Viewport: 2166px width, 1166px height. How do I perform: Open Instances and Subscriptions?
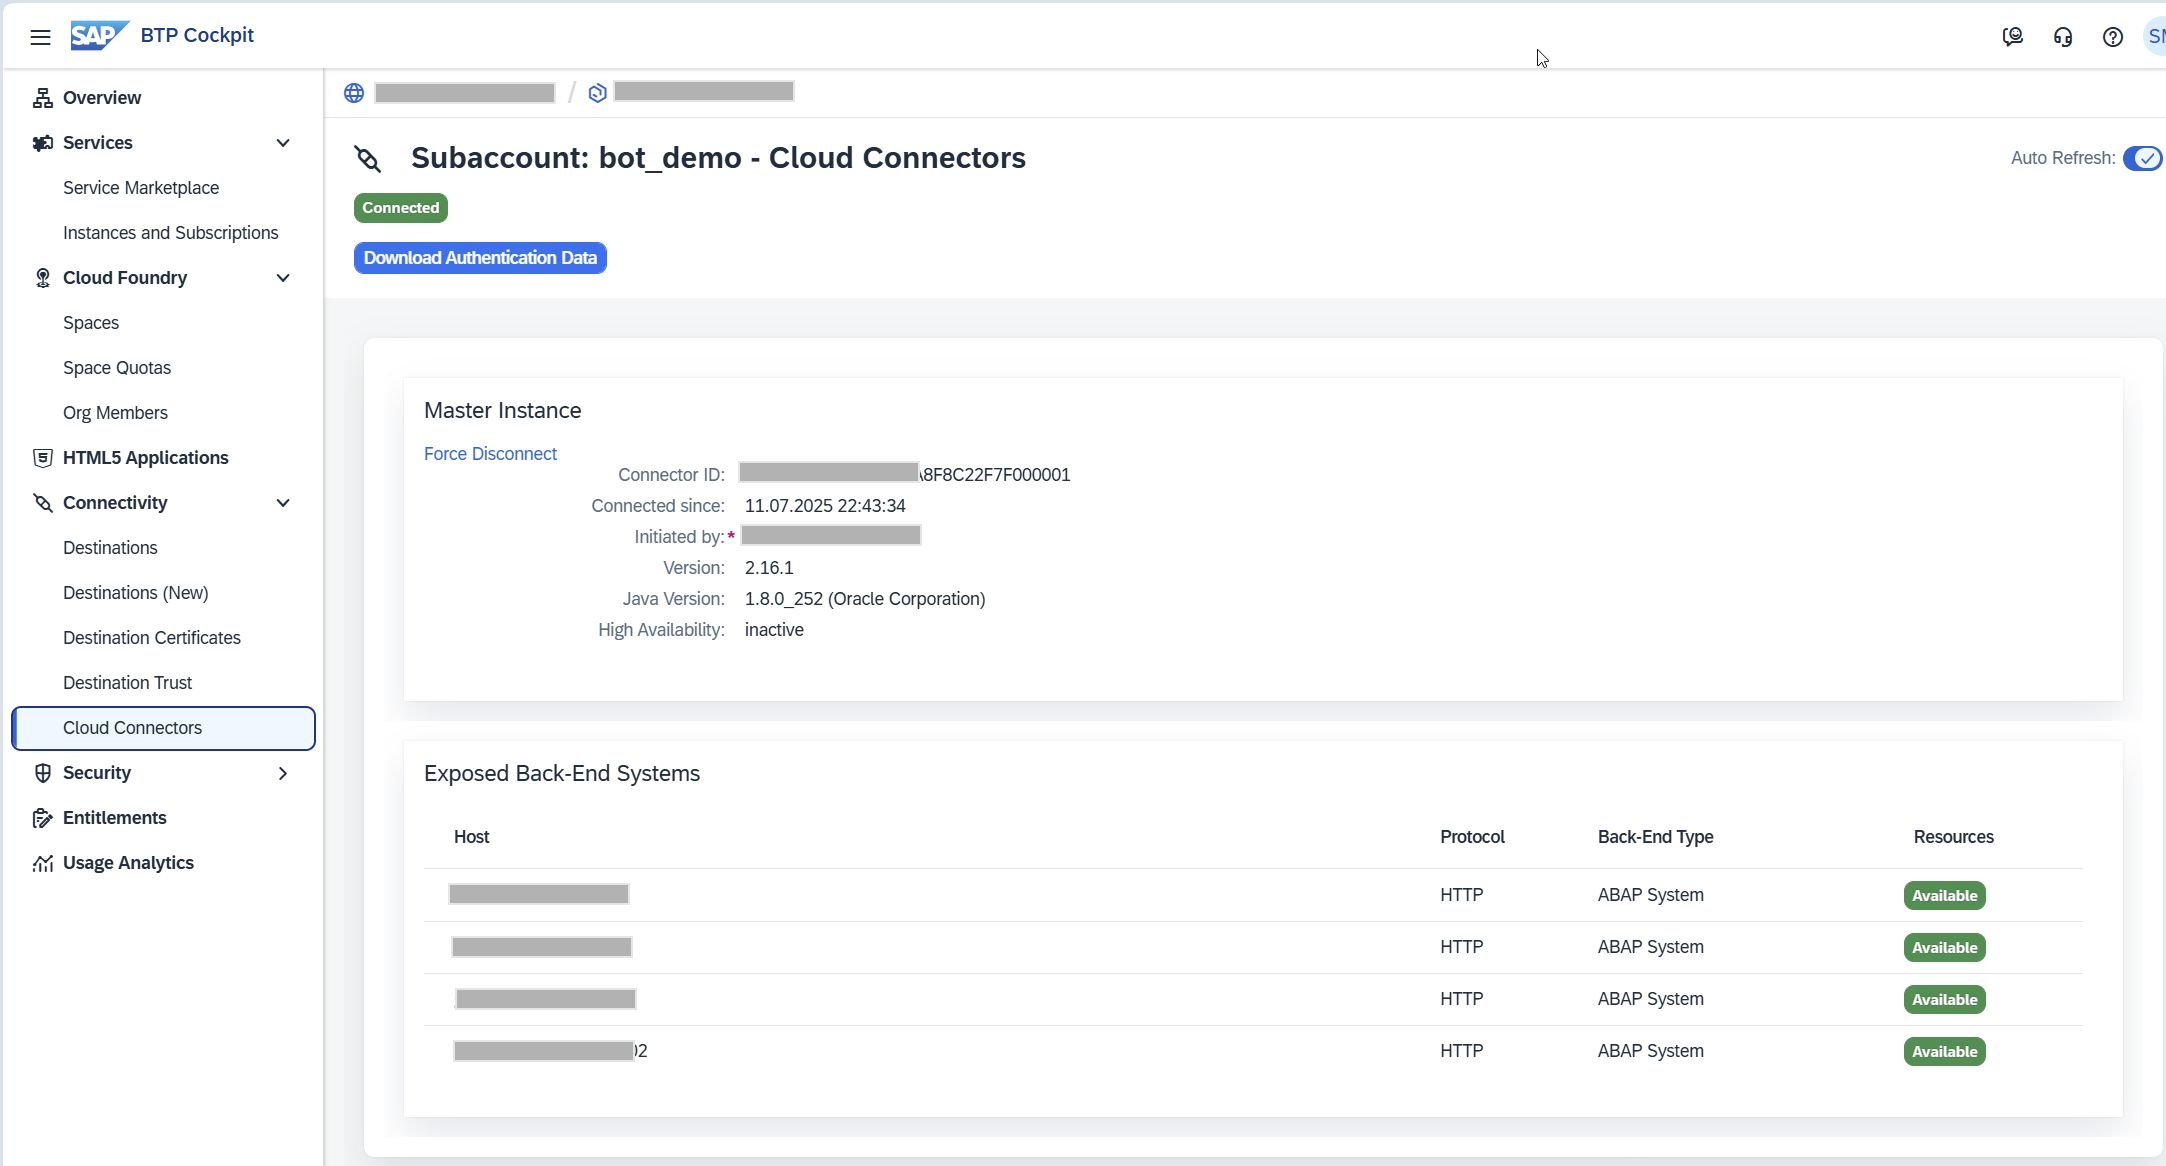pyautogui.click(x=171, y=233)
